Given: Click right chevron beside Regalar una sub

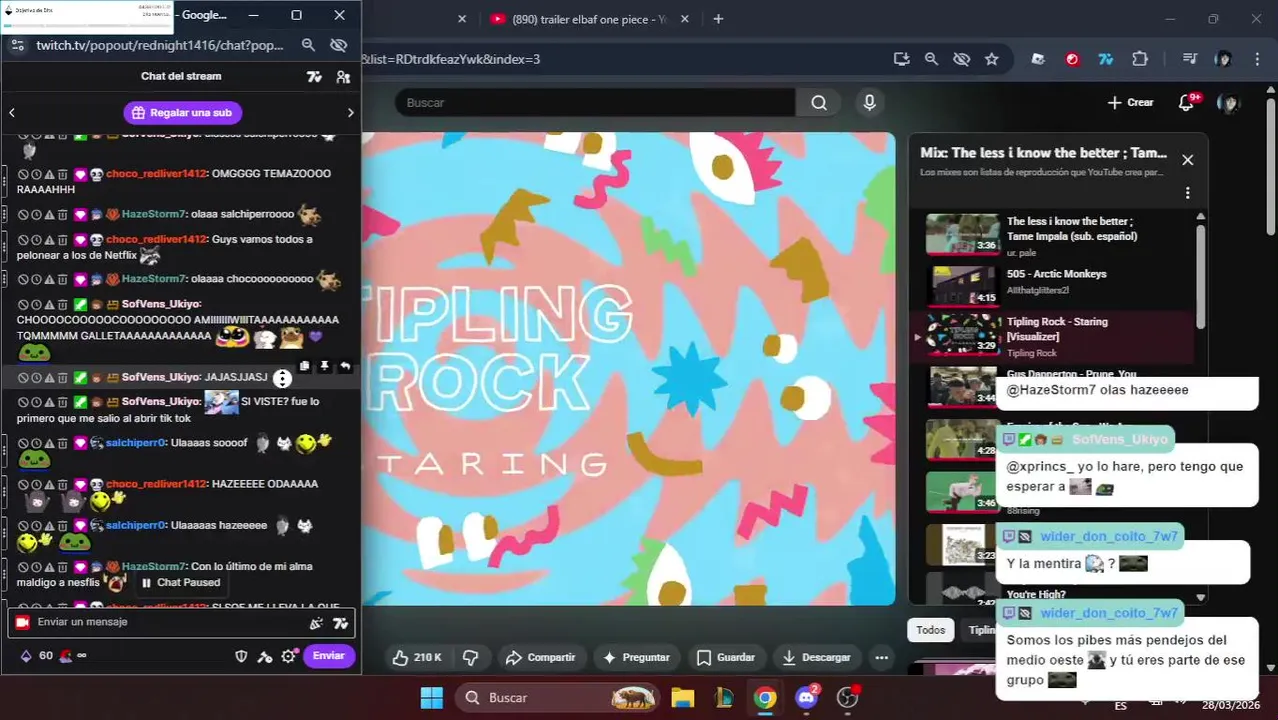Looking at the screenshot, I should [x=350, y=113].
